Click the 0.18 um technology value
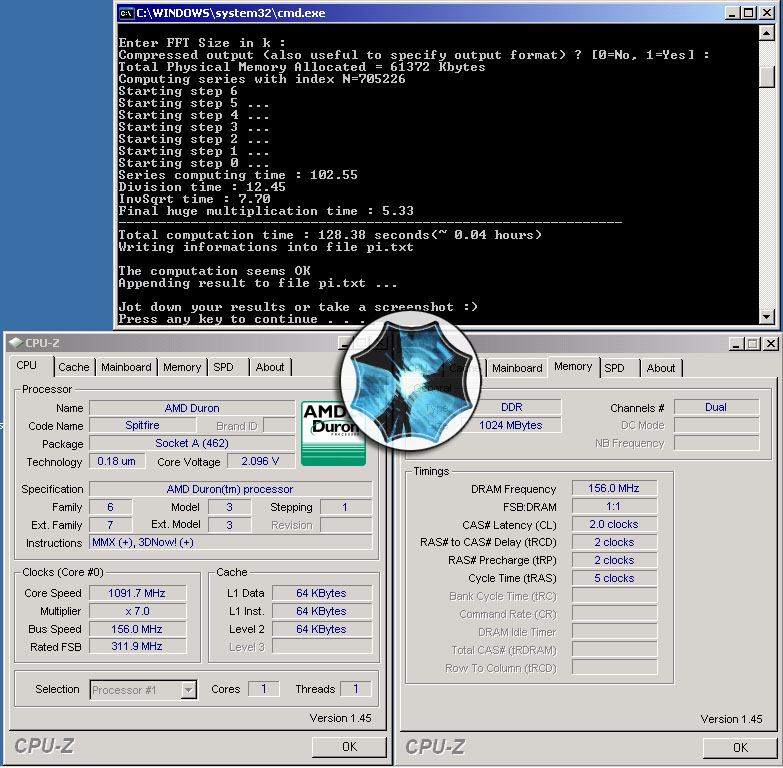The image size is (783, 768). click(x=117, y=461)
